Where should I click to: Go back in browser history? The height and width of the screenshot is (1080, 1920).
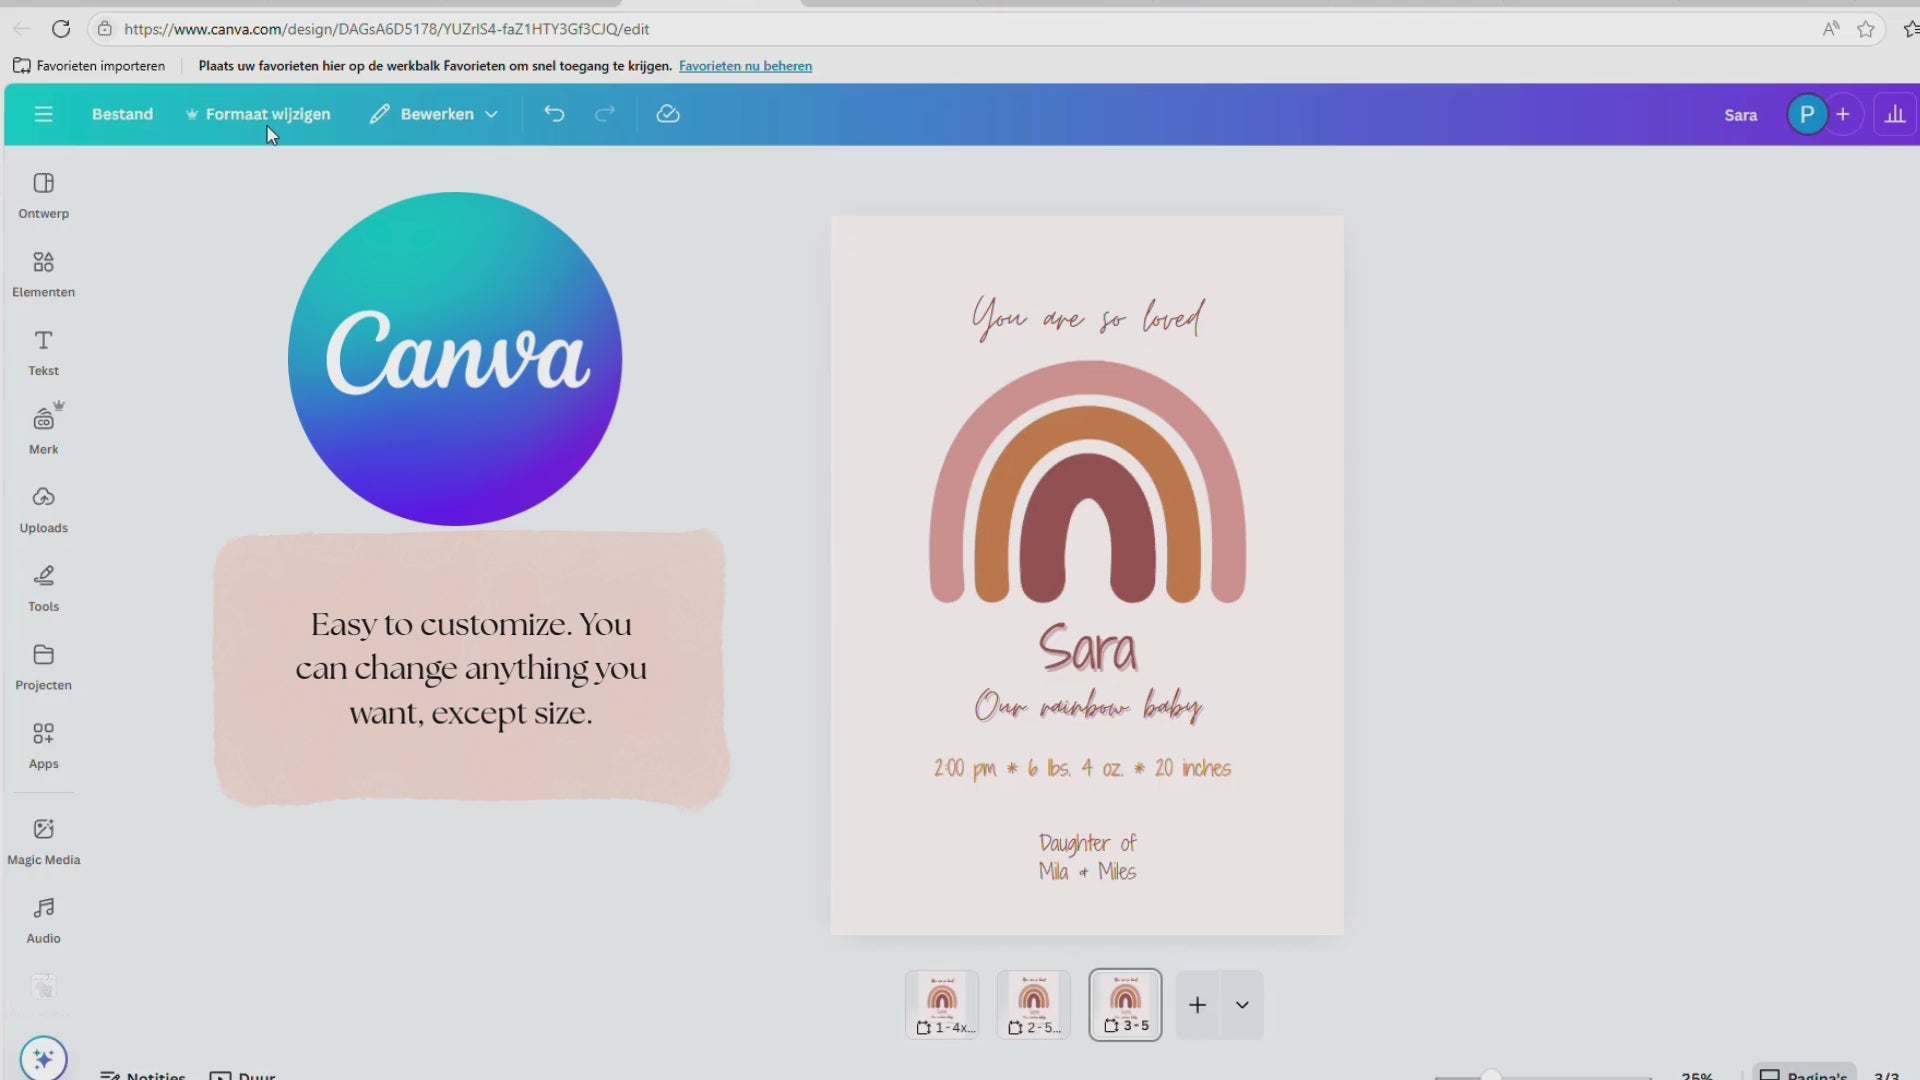coord(21,29)
